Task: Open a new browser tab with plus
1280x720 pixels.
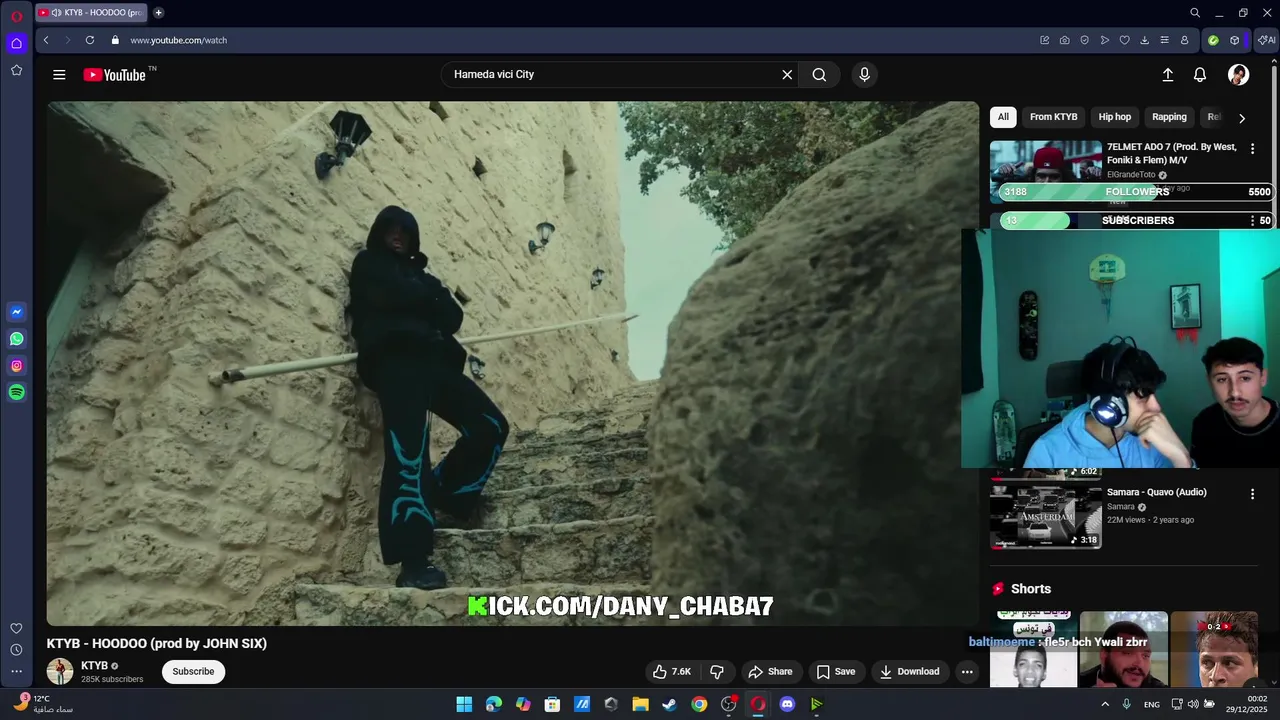Action: coord(158,13)
